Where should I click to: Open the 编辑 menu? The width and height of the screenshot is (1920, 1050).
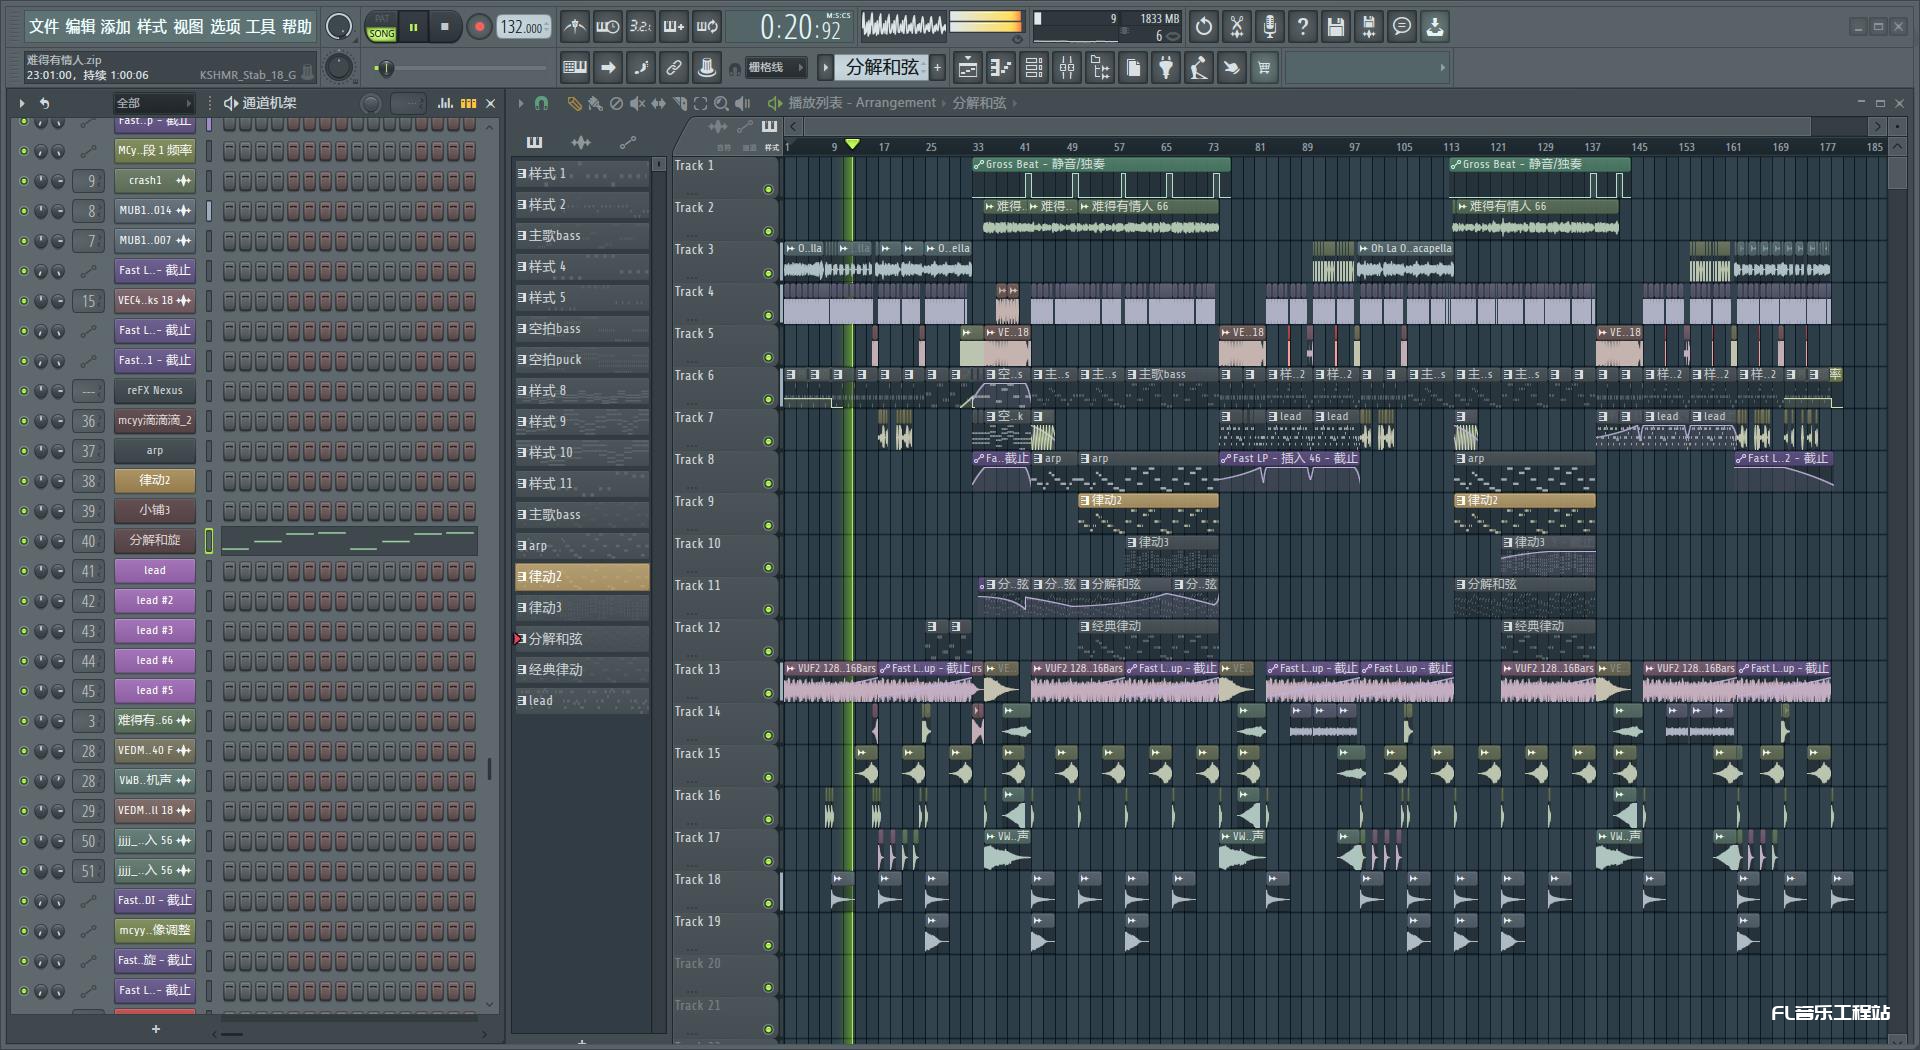pyautogui.click(x=80, y=27)
